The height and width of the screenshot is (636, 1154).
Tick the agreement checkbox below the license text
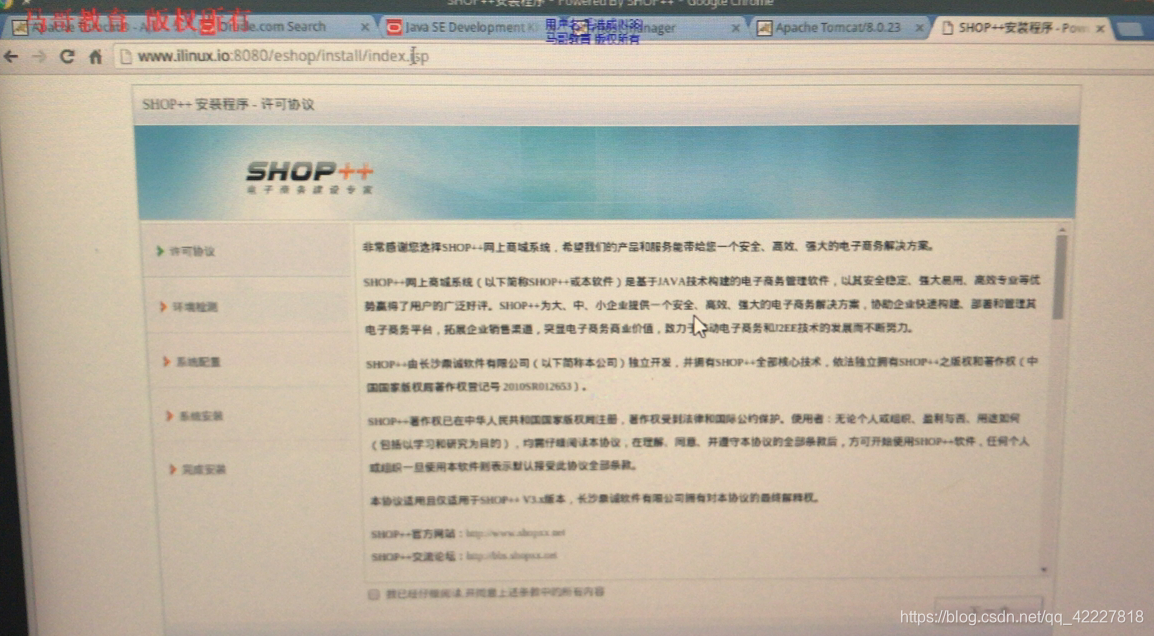(373, 594)
